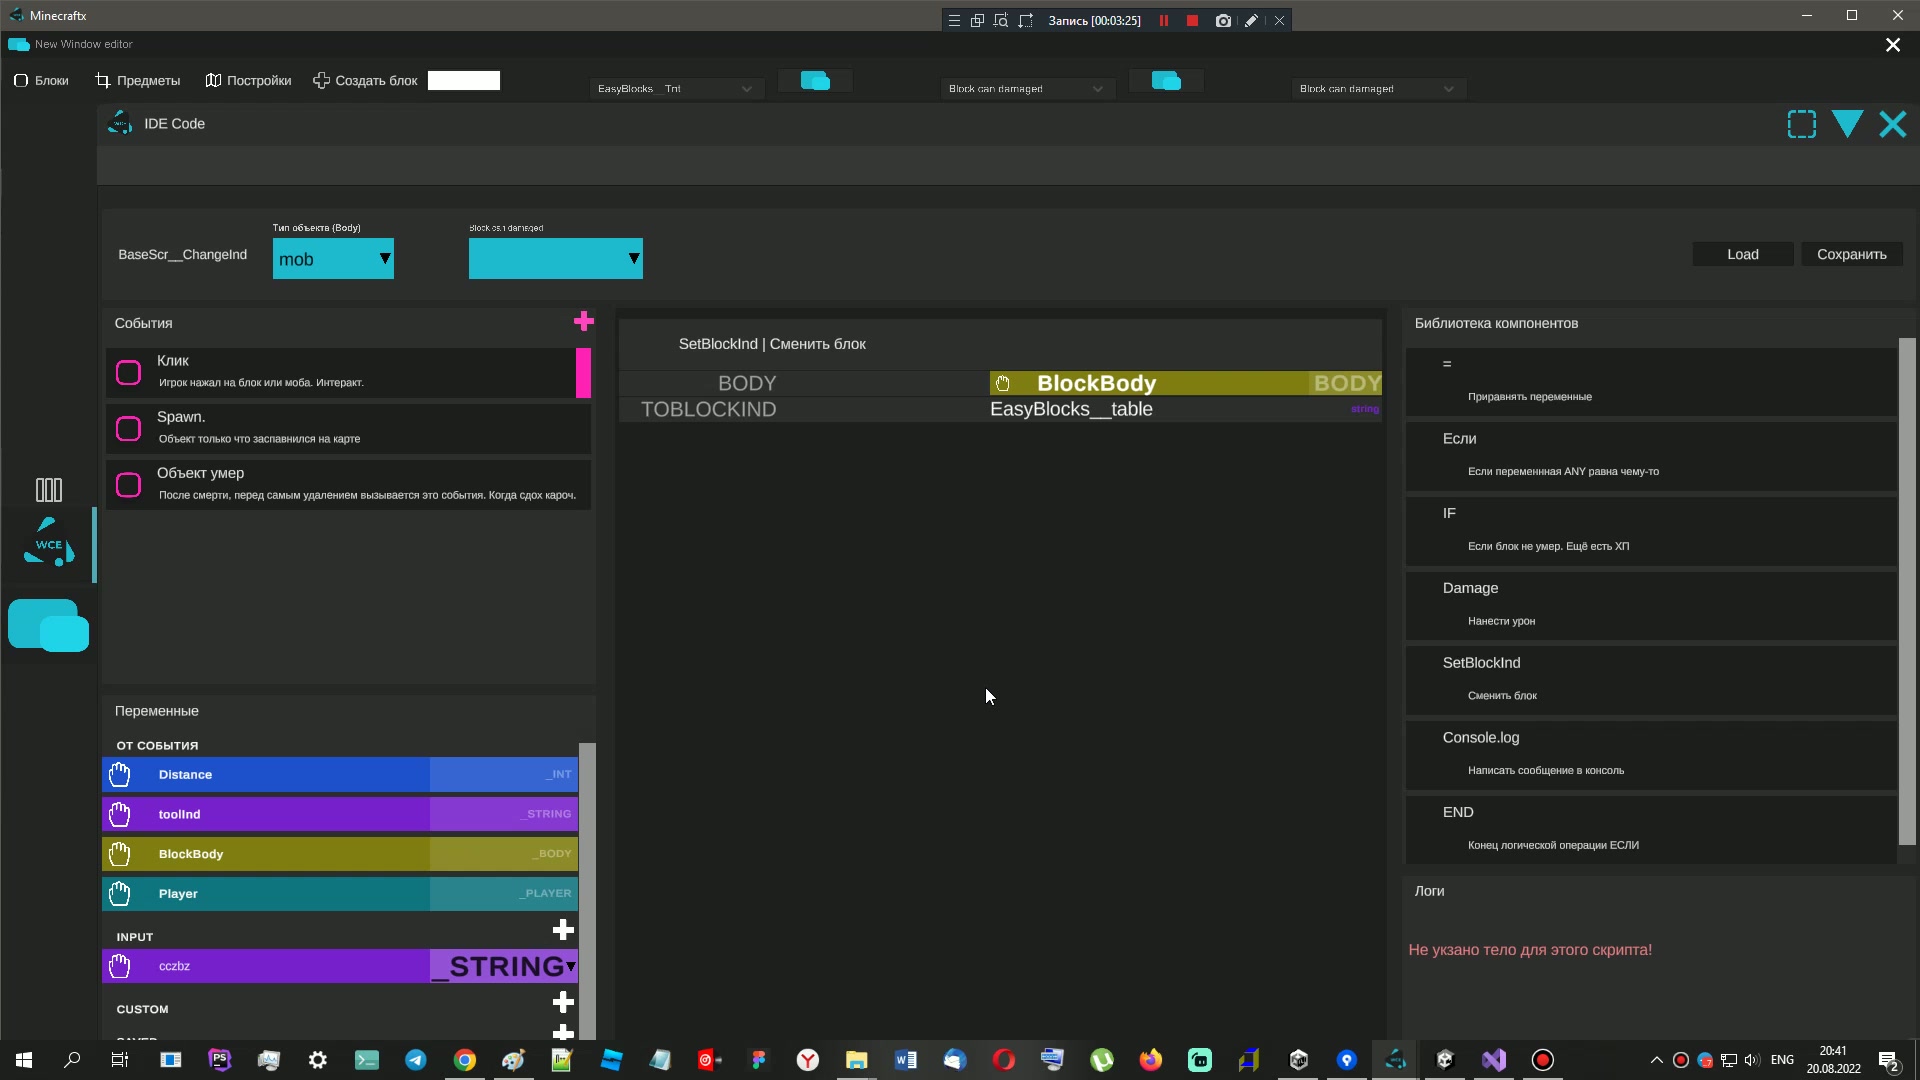Viewport: 1920px width, 1080px height.
Task: Open the Постройки menu
Action: 248,81
